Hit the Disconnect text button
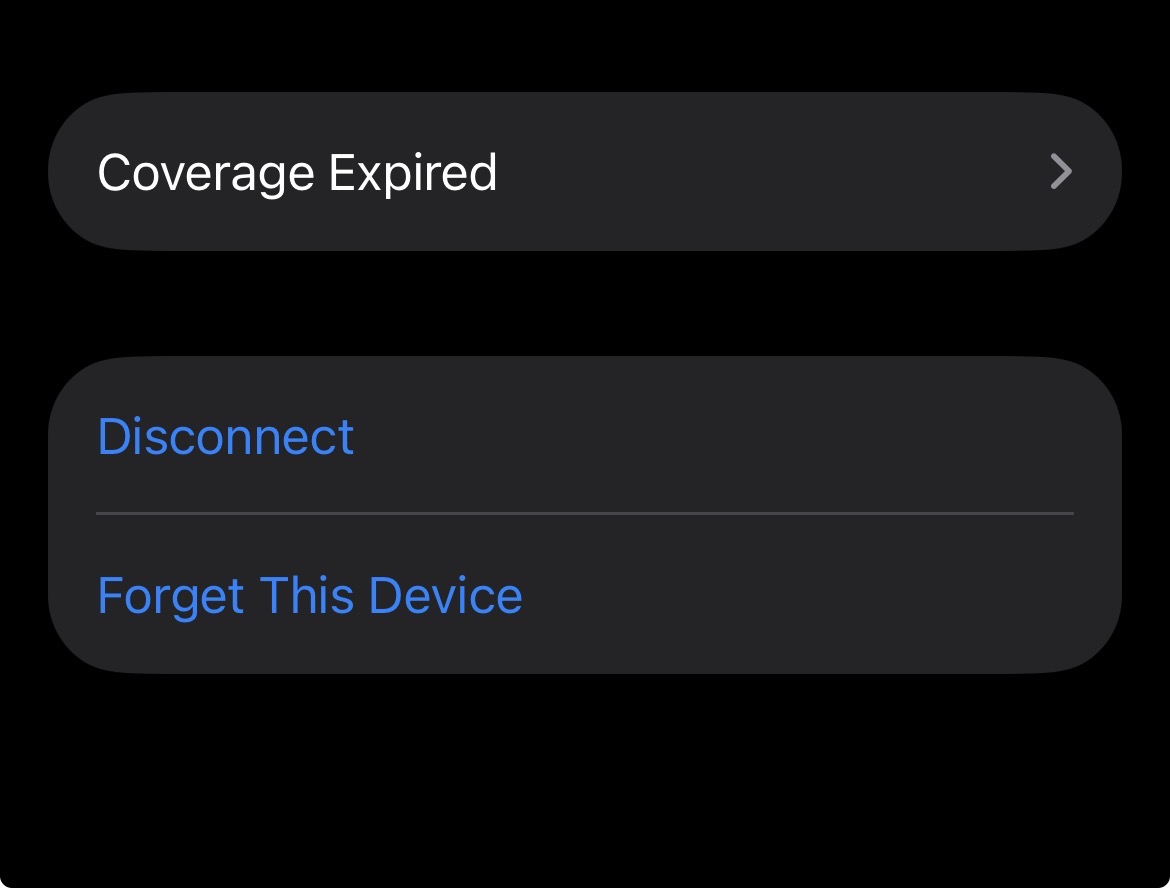Image resolution: width=1170 pixels, height=888 pixels. click(x=226, y=437)
